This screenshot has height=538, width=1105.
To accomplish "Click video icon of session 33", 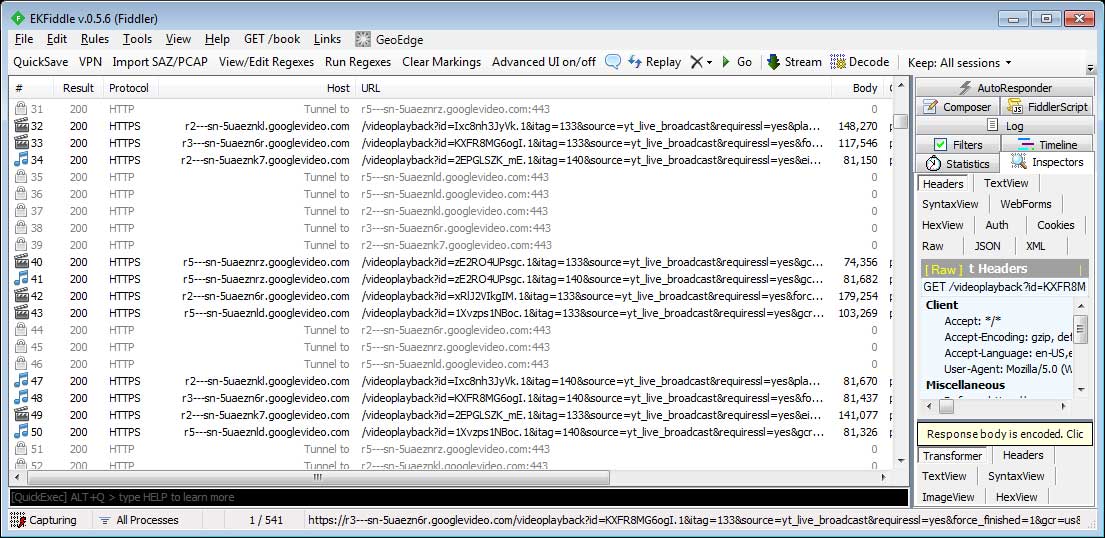I will coord(21,143).
